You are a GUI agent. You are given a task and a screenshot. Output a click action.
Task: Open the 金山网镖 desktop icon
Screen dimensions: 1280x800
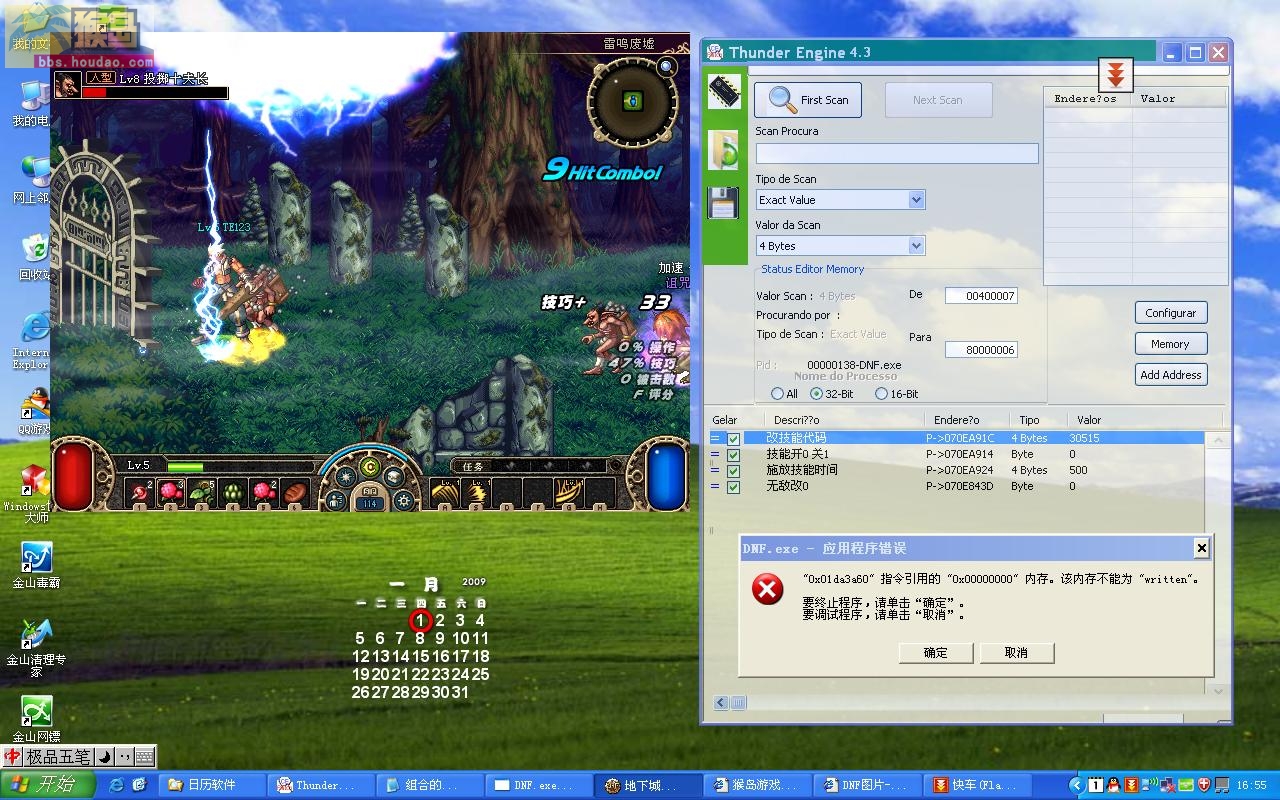coord(36,720)
